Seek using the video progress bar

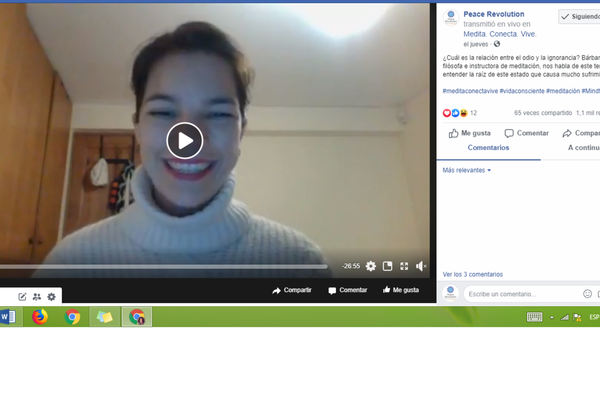[x=163, y=266]
